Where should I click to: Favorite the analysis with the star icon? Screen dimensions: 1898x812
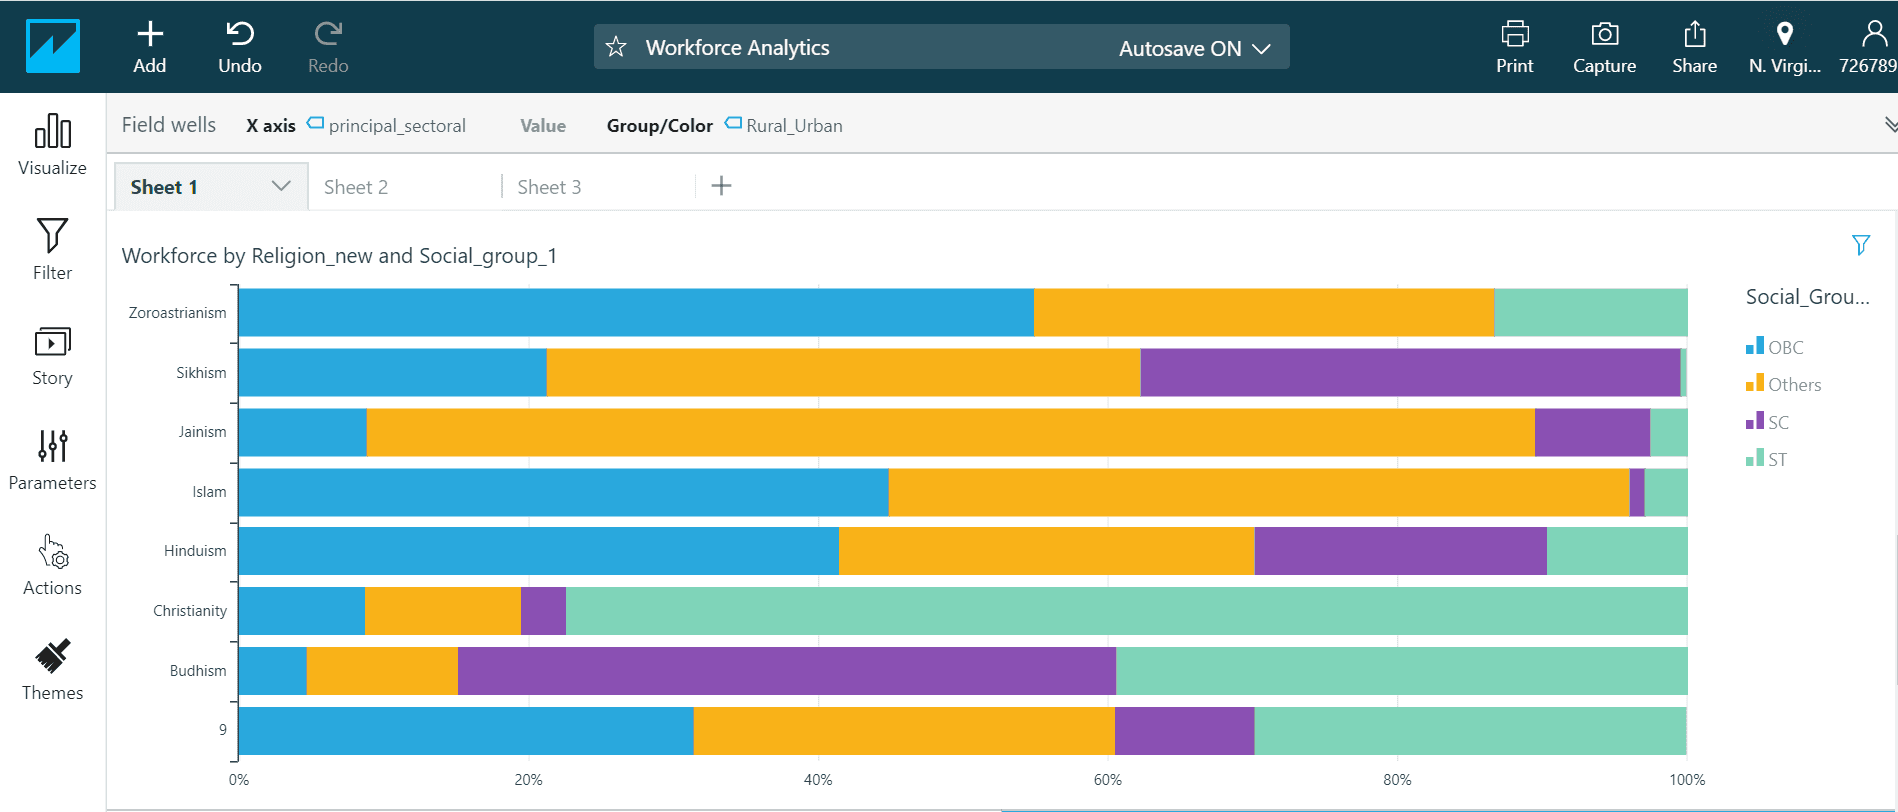(616, 47)
